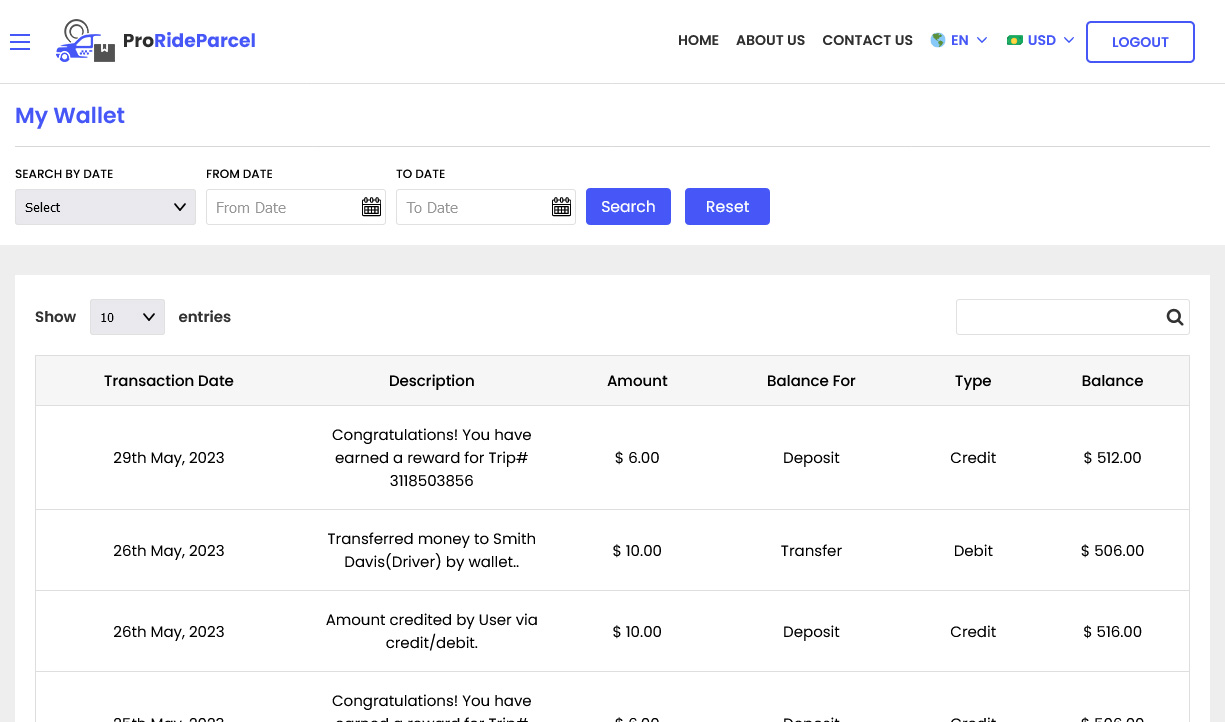Click the $ 506.00 balance in Debit row
The image size is (1225, 722).
coord(1112,551)
